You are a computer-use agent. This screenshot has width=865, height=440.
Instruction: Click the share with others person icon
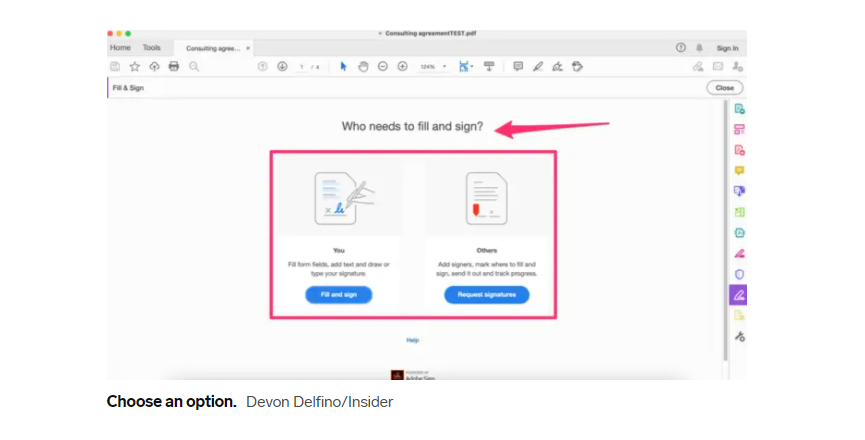[738, 67]
